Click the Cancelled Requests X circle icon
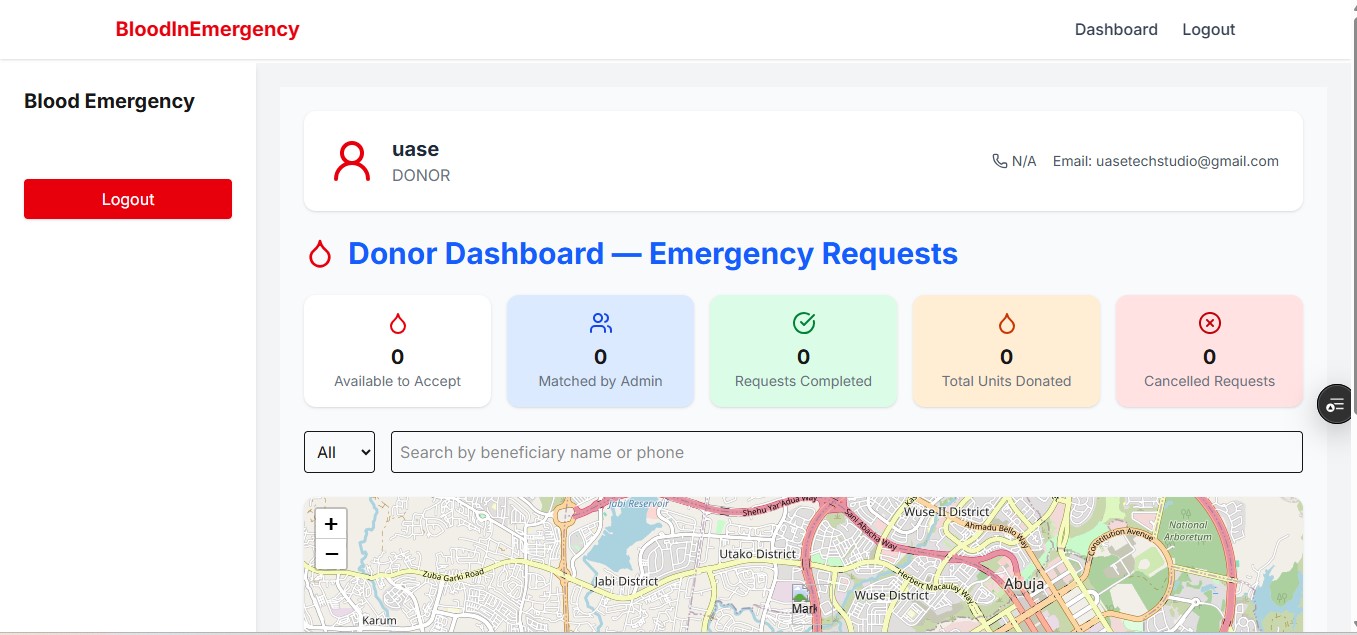The image size is (1357, 635). (1209, 323)
